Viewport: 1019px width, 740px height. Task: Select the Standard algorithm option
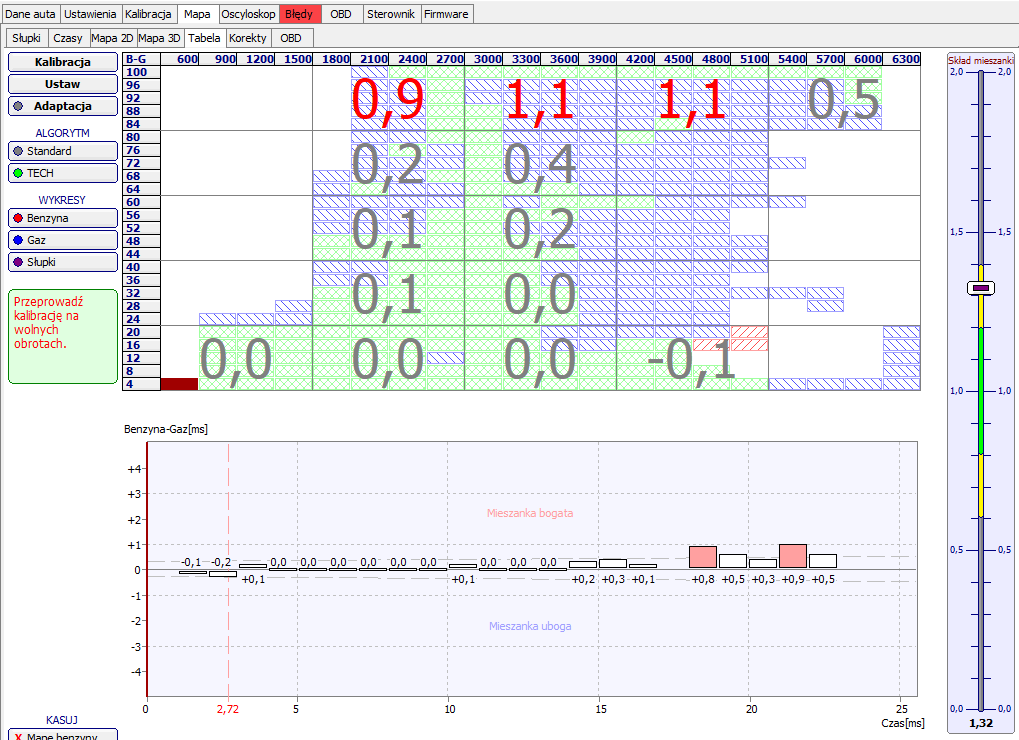pos(63,151)
